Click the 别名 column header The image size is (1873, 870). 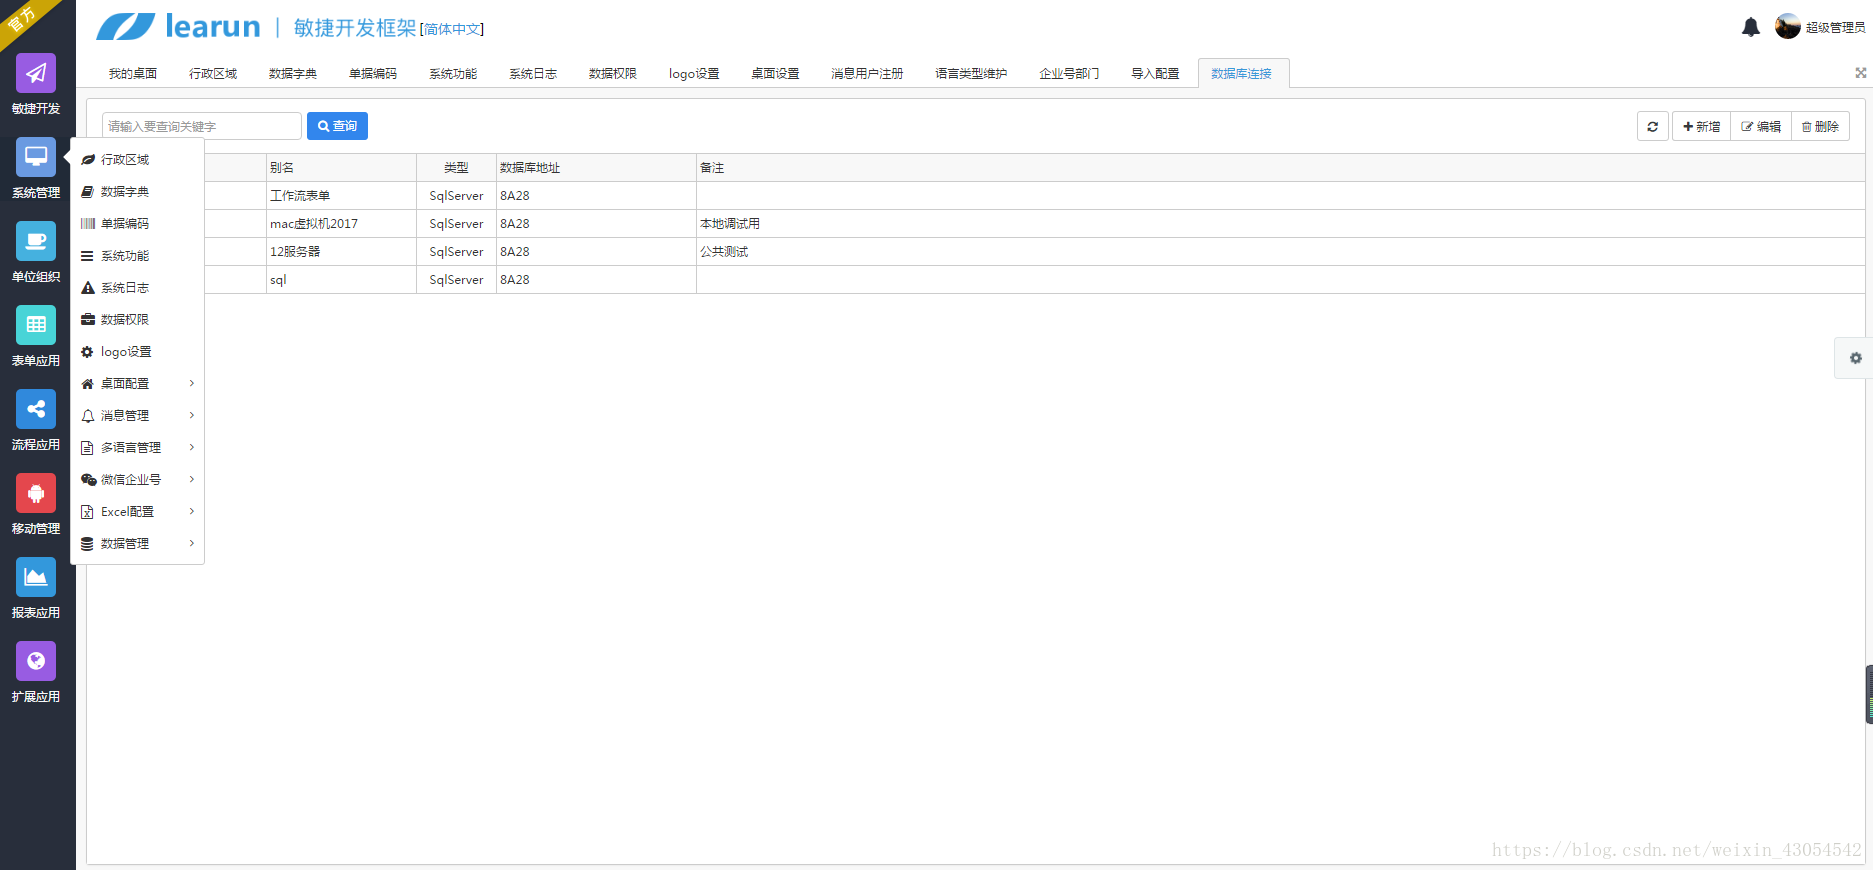pyautogui.click(x=341, y=168)
